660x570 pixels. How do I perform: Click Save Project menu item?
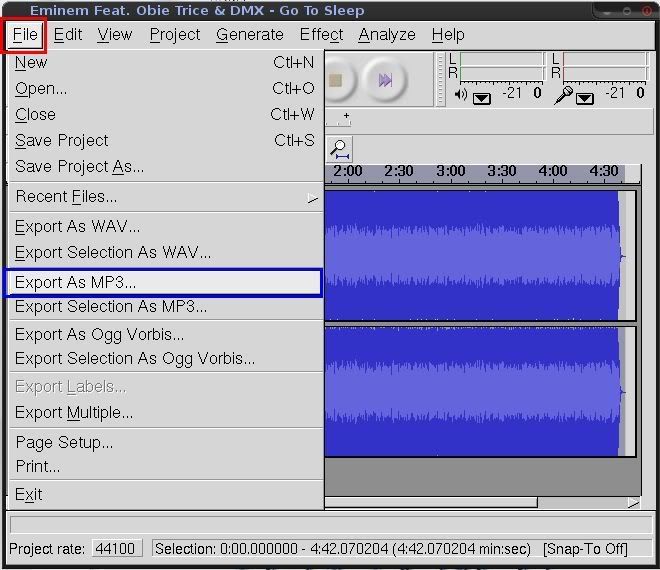click(165, 141)
